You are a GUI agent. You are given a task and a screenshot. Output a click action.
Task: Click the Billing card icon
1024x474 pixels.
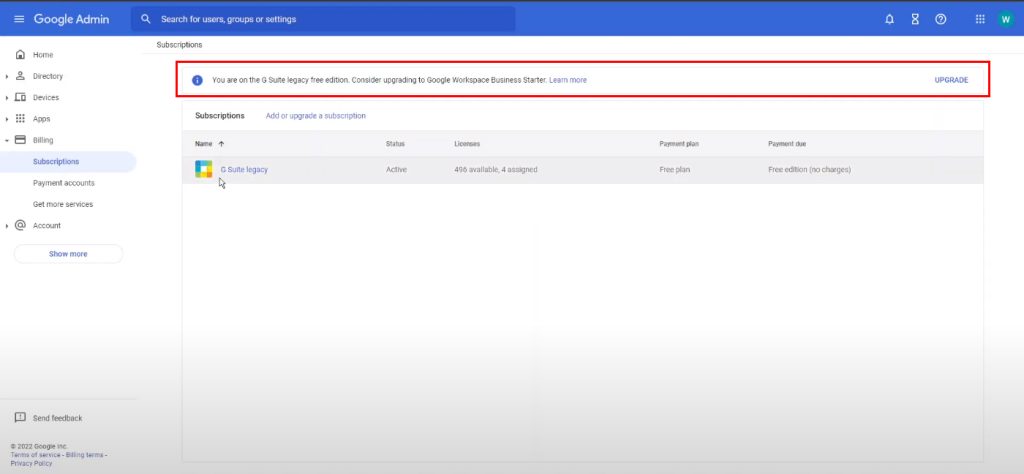point(20,140)
